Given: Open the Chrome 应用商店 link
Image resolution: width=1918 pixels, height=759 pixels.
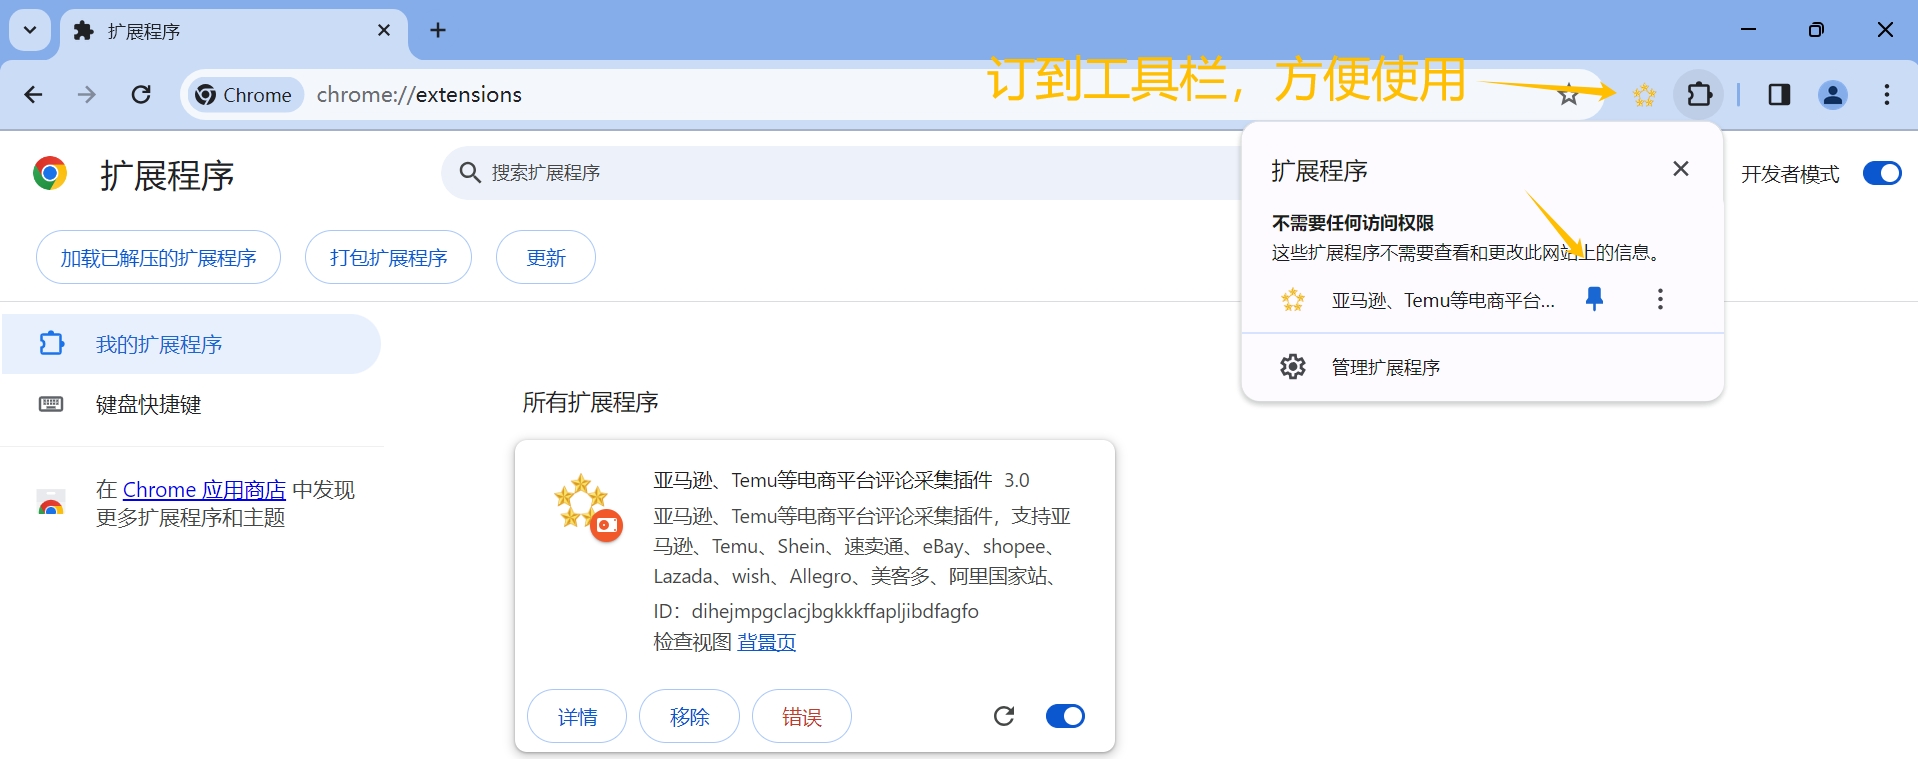Looking at the screenshot, I should [x=204, y=490].
